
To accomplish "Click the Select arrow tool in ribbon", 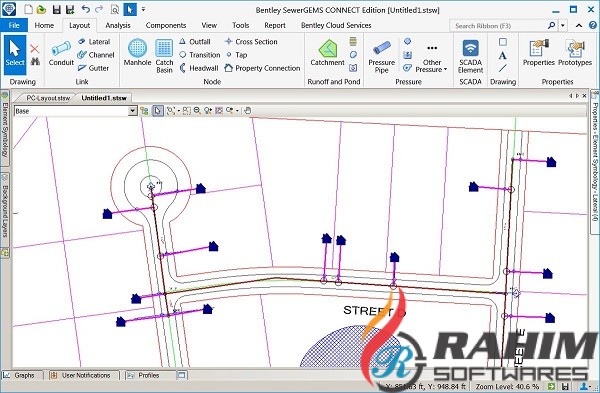I will click(15, 54).
